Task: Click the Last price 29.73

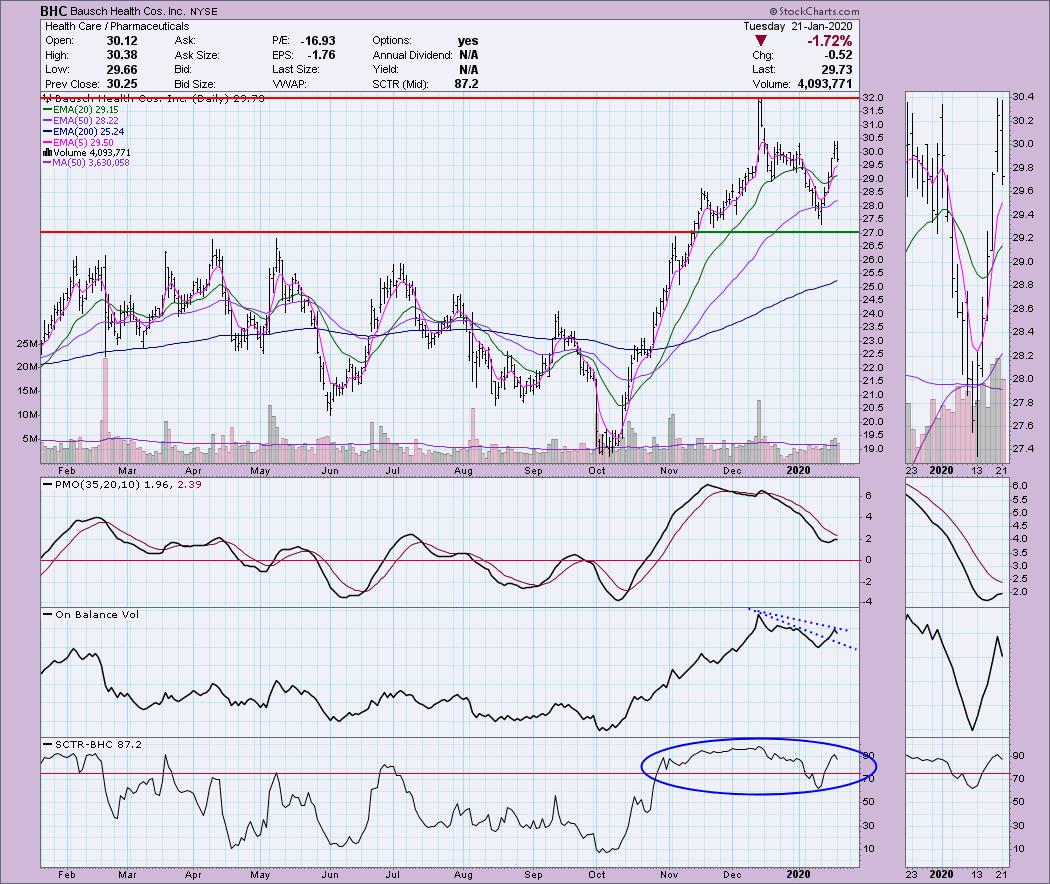Action: [837, 70]
